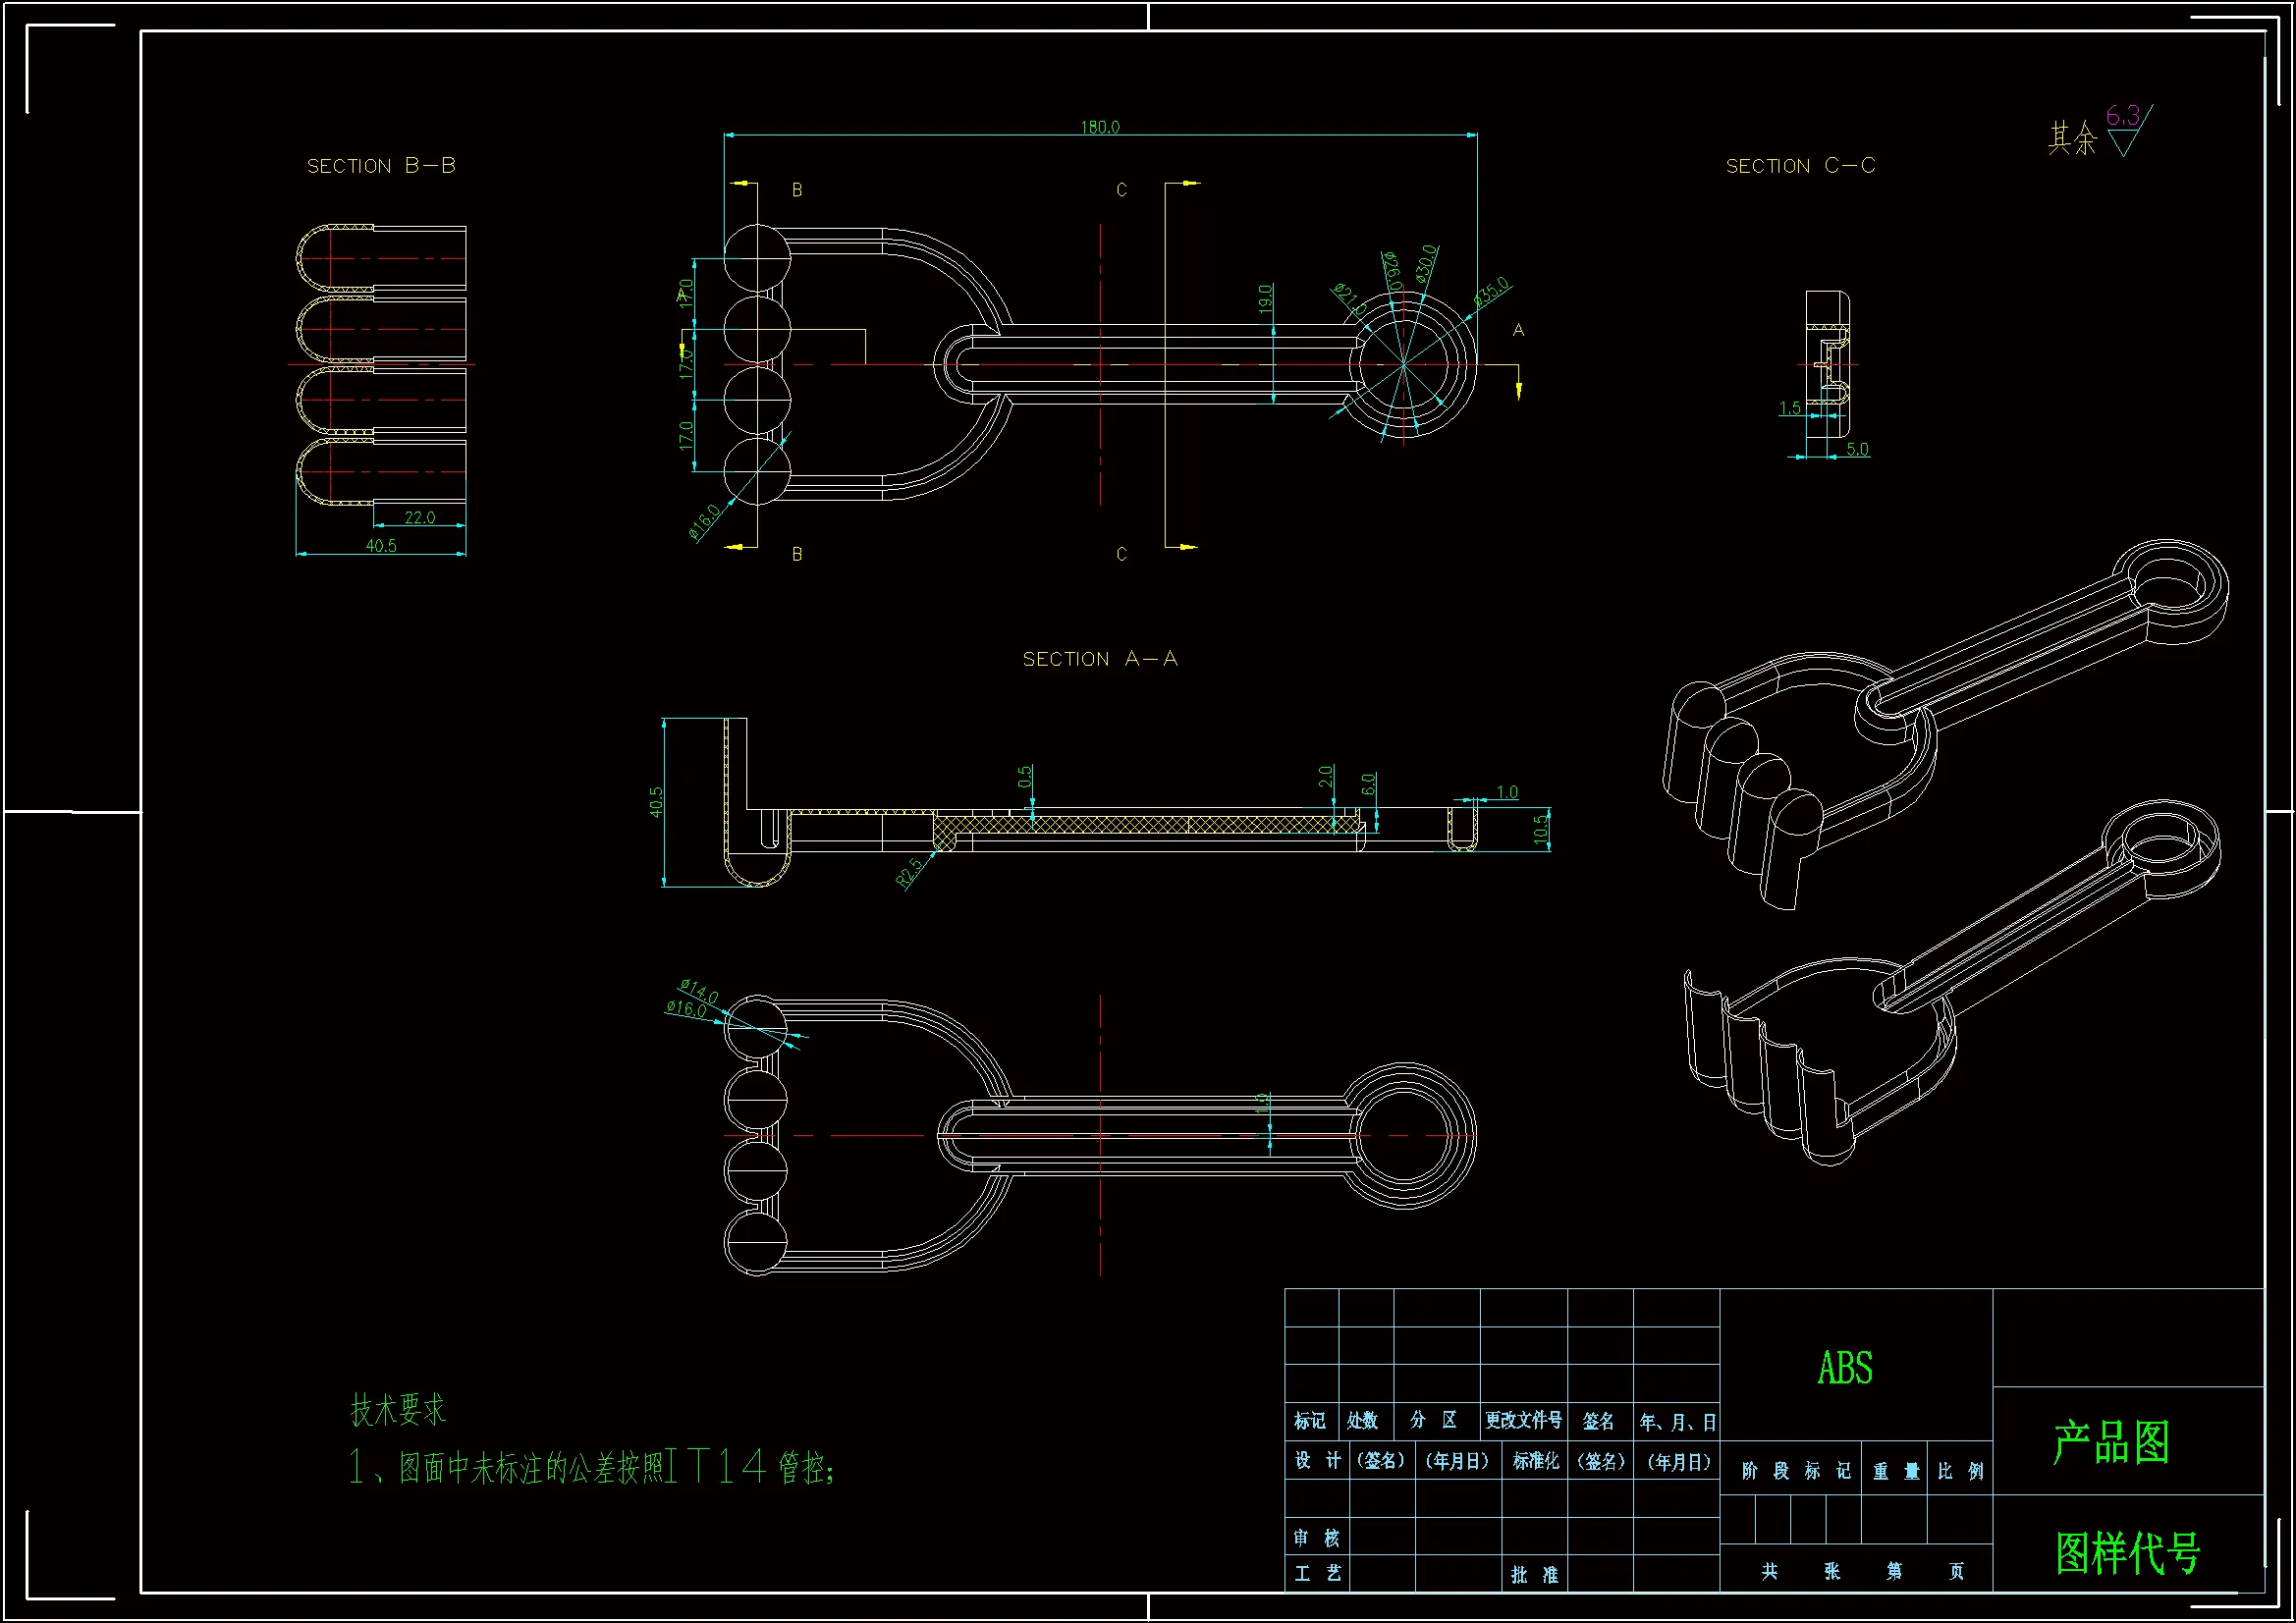The width and height of the screenshot is (2296, 1623).
Task: Click the 40.5 dimension under section B-B
Action: (x=381, y=546)
